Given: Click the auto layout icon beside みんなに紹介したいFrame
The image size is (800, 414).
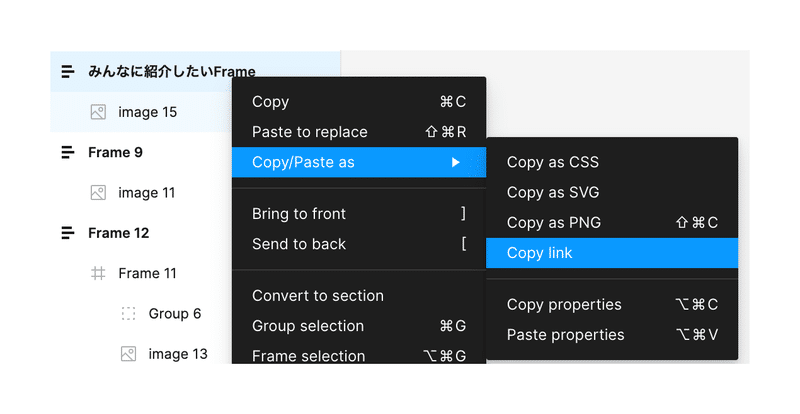Looking at the screenshot, I should (x=68, y=71).
